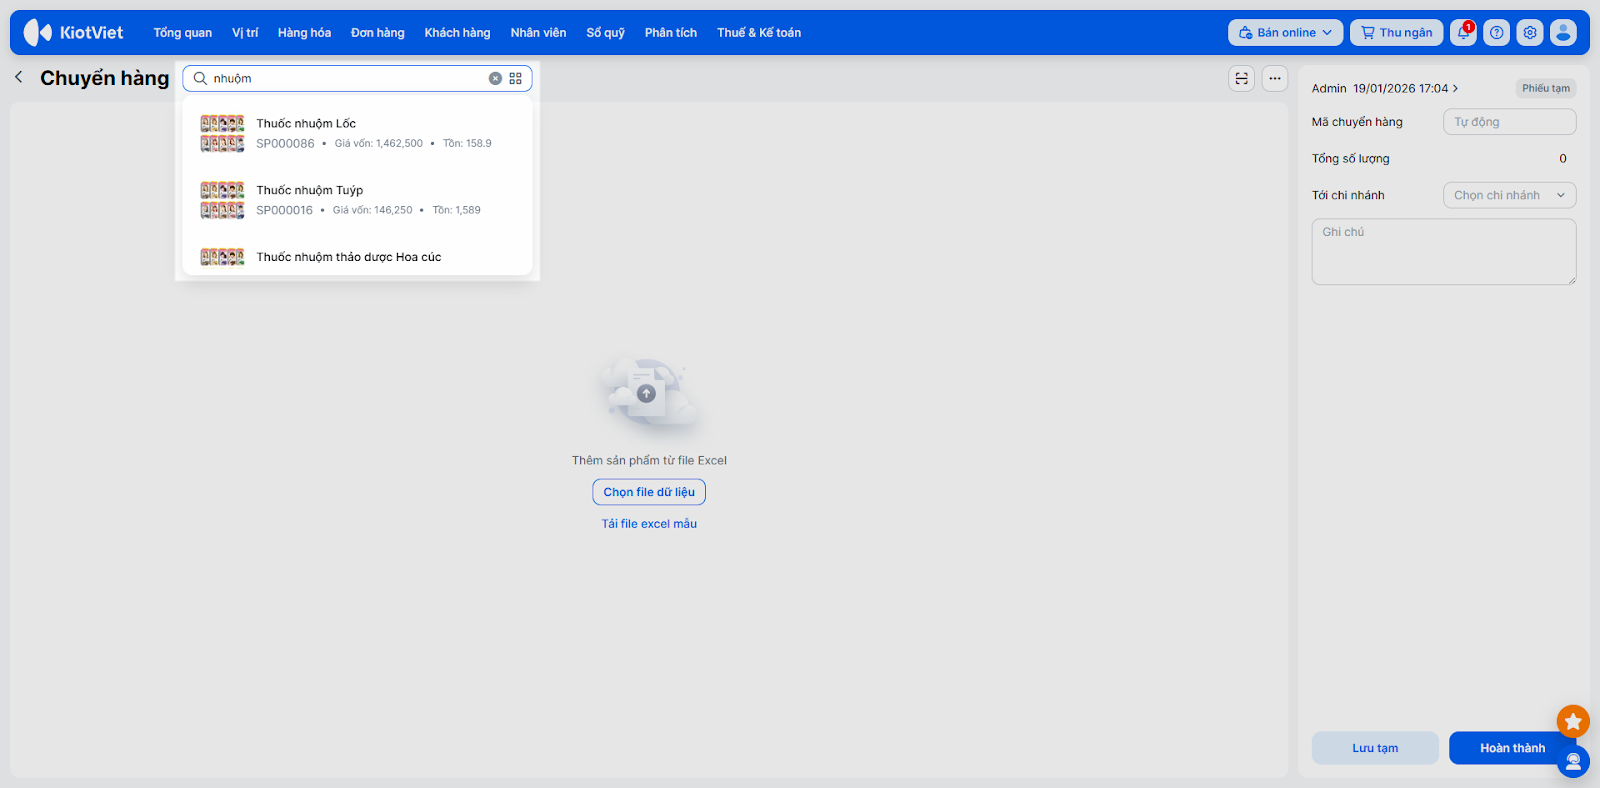Click the Tồn: 1,589 stock text
The height and width of the screenshot is (788, 1600).
(x=457, y=210)
